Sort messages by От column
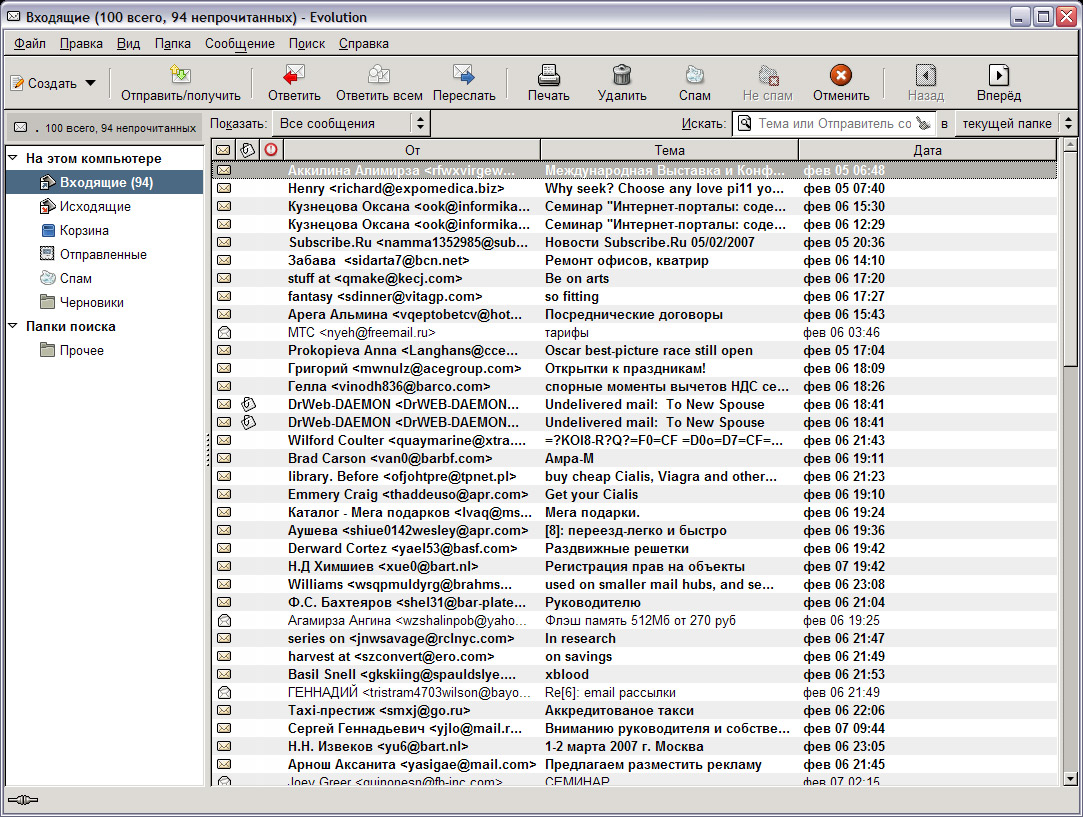This screenshot has height=817, width=1083. [412, 150]
